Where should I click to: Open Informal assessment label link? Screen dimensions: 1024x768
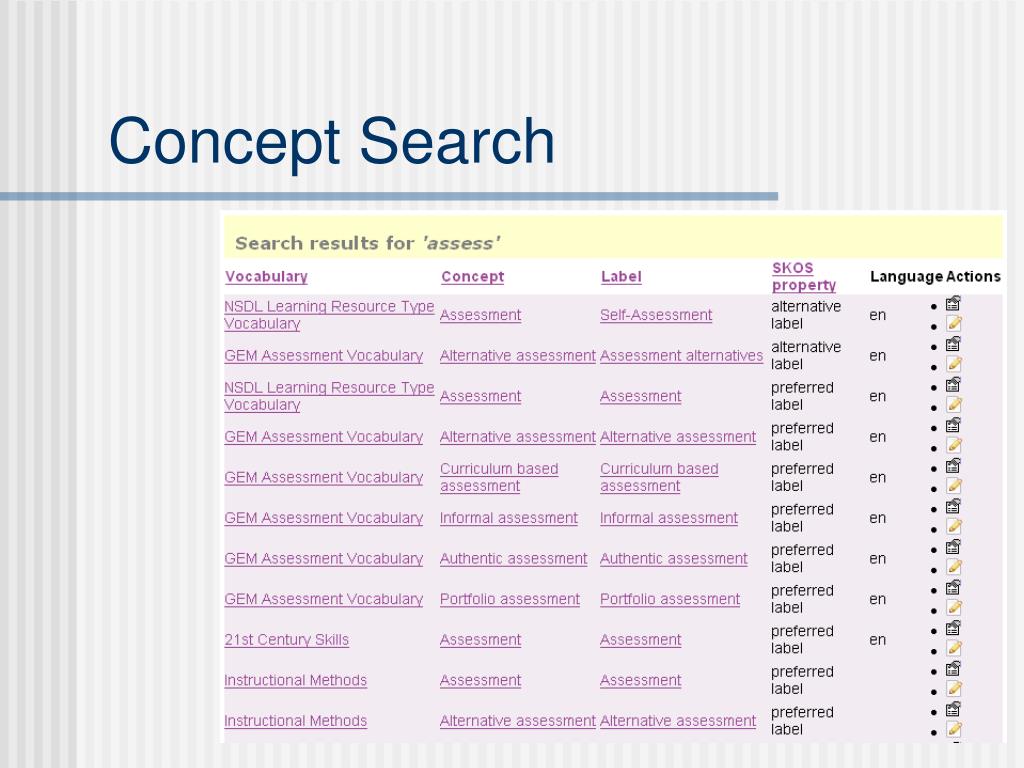[669, 518]
